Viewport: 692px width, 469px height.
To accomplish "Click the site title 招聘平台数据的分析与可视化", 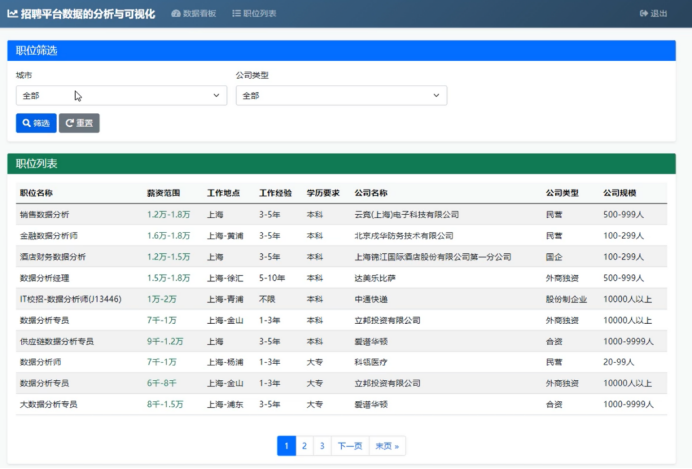I will point(88,14).
